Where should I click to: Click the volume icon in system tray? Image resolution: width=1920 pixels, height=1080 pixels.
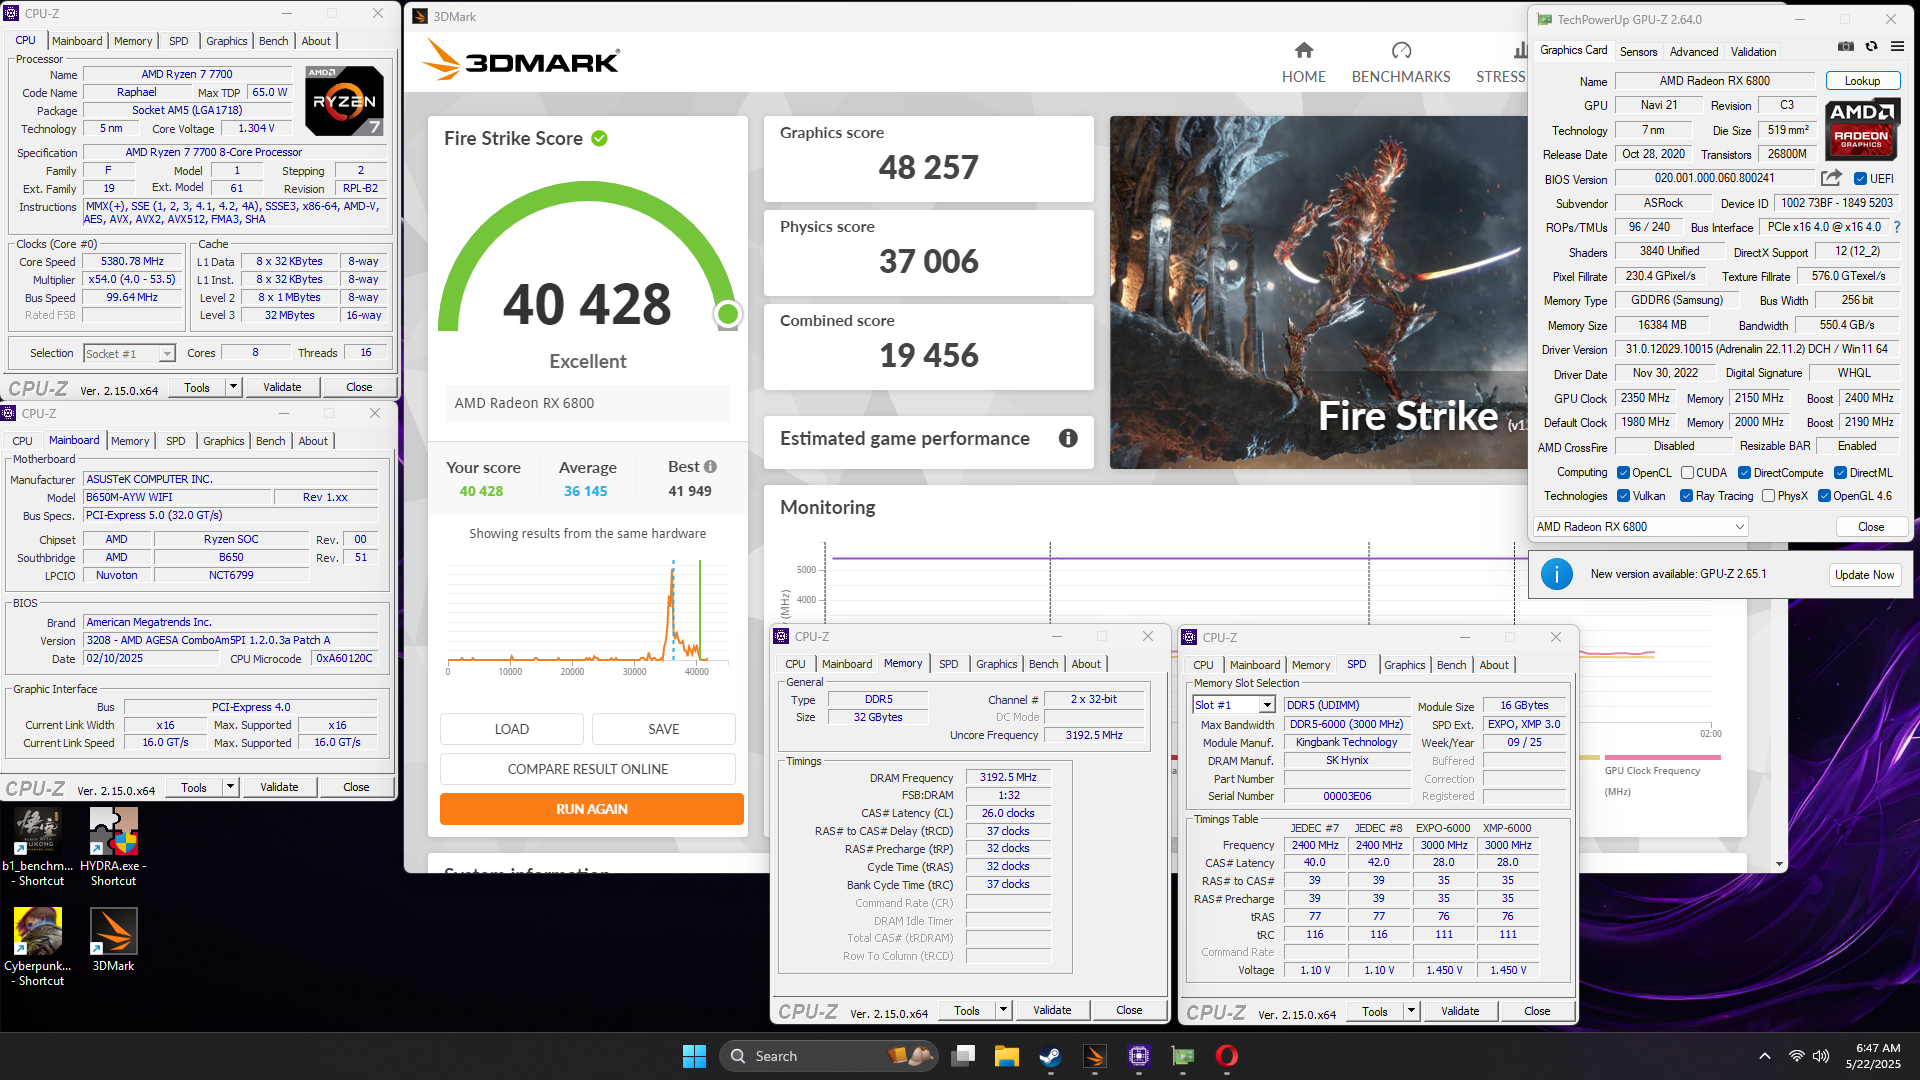[1821, 1056]
